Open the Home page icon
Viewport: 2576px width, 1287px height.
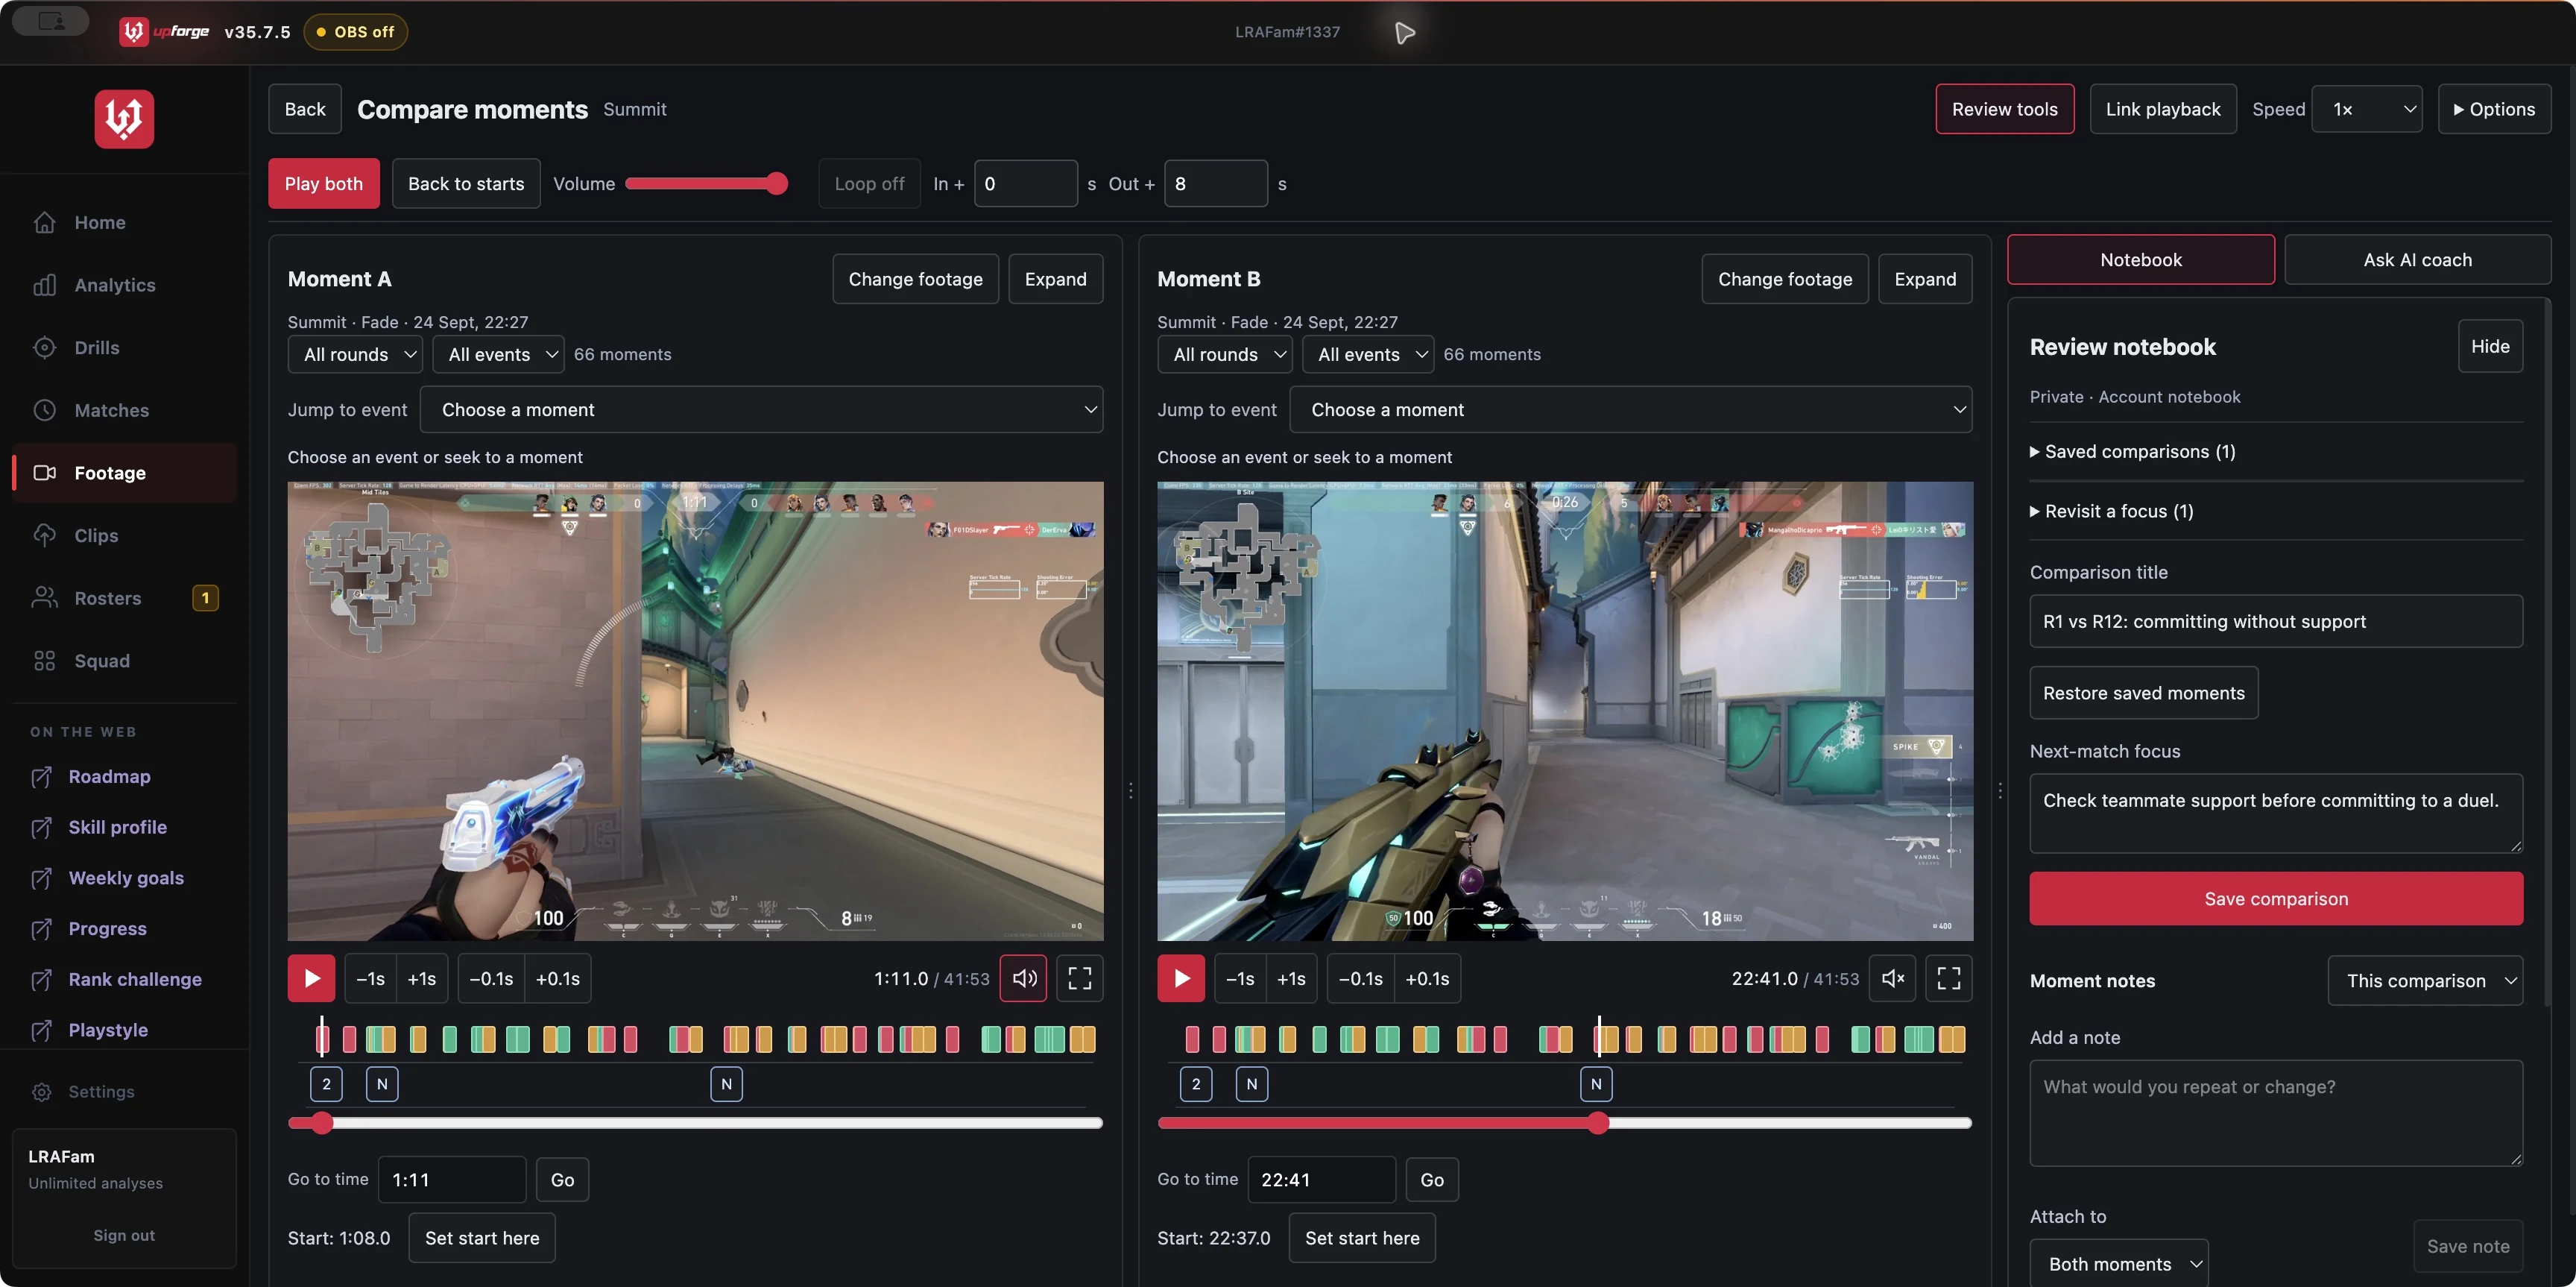44,222
